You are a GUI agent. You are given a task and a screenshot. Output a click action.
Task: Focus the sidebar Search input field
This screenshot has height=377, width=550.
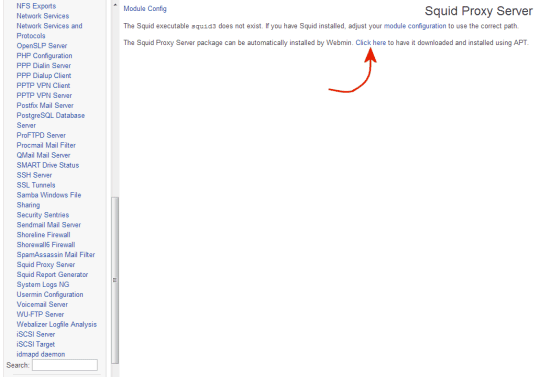(65, 365)
